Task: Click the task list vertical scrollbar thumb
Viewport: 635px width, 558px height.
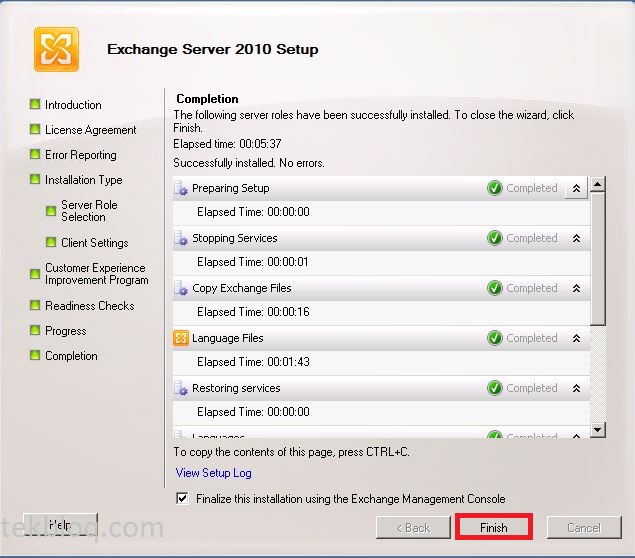Action: 598,258
